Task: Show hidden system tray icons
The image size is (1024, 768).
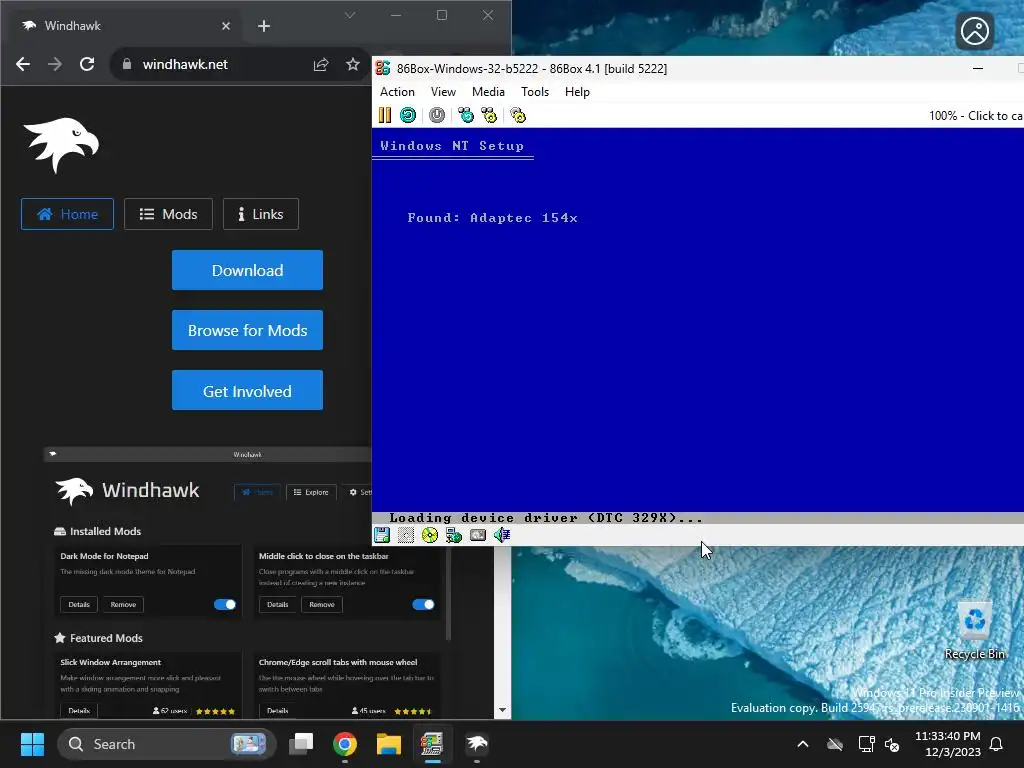Action: [803, 744]
